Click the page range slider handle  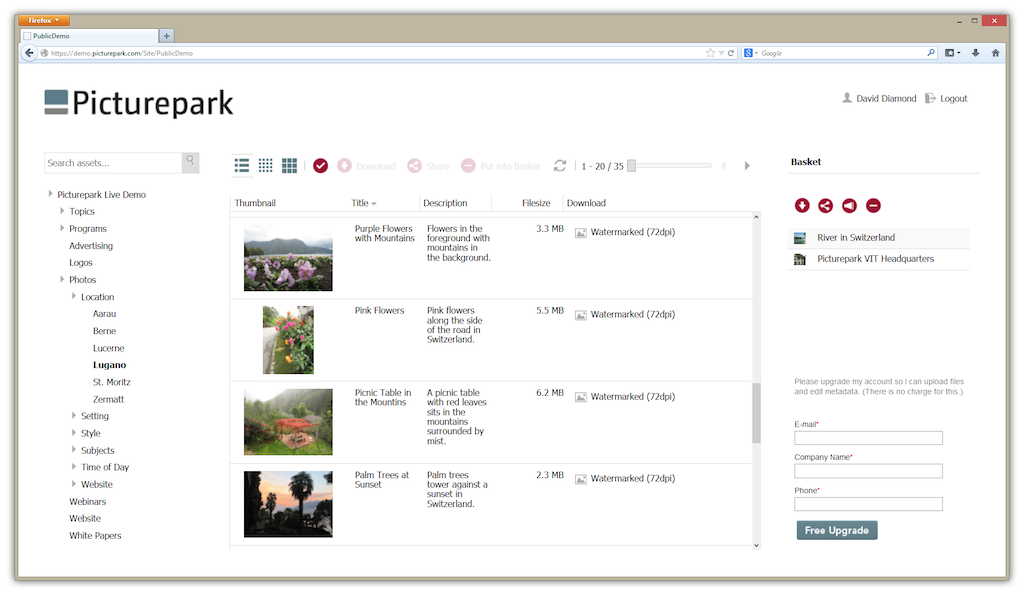tap(631, 166)
